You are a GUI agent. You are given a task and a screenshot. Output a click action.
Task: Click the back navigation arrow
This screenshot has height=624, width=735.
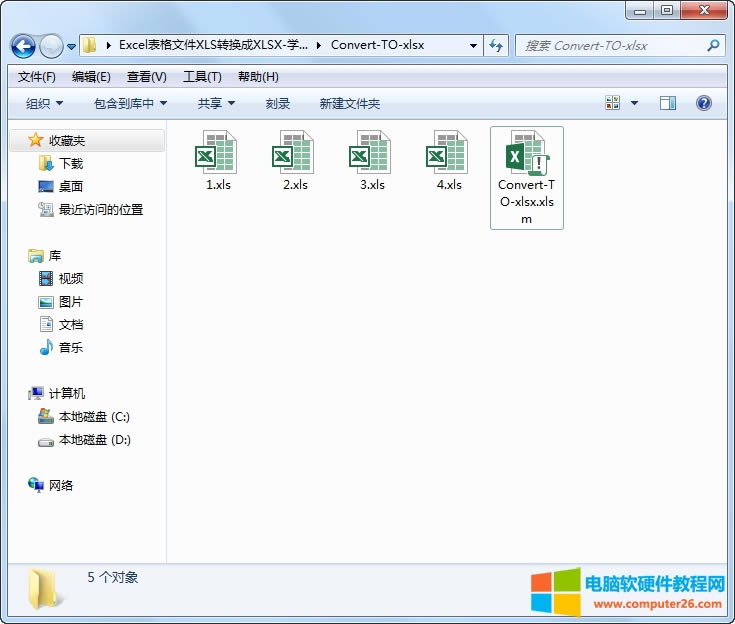coord(24,46)
